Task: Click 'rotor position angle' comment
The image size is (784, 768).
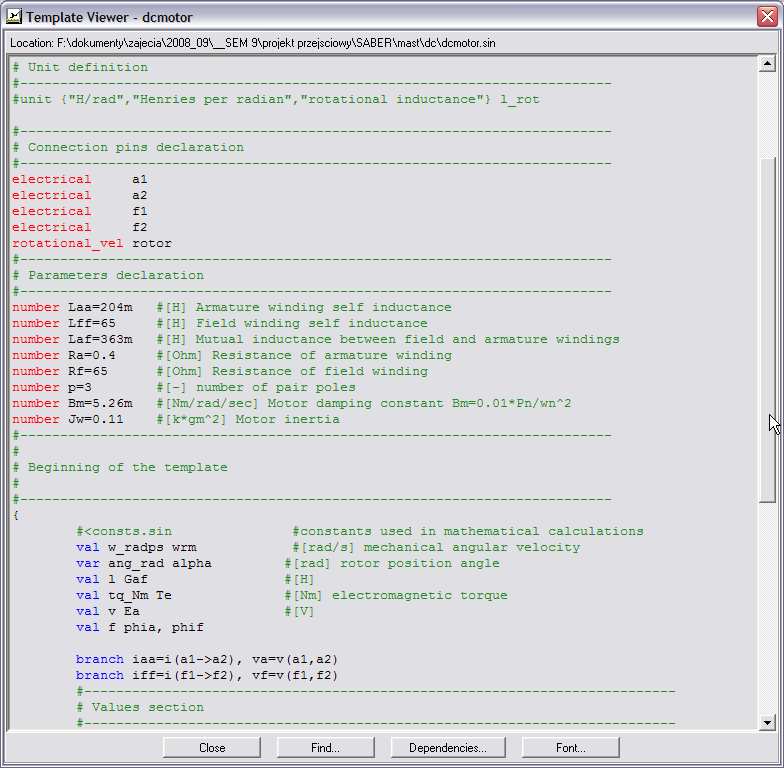Action: (420, 563)
